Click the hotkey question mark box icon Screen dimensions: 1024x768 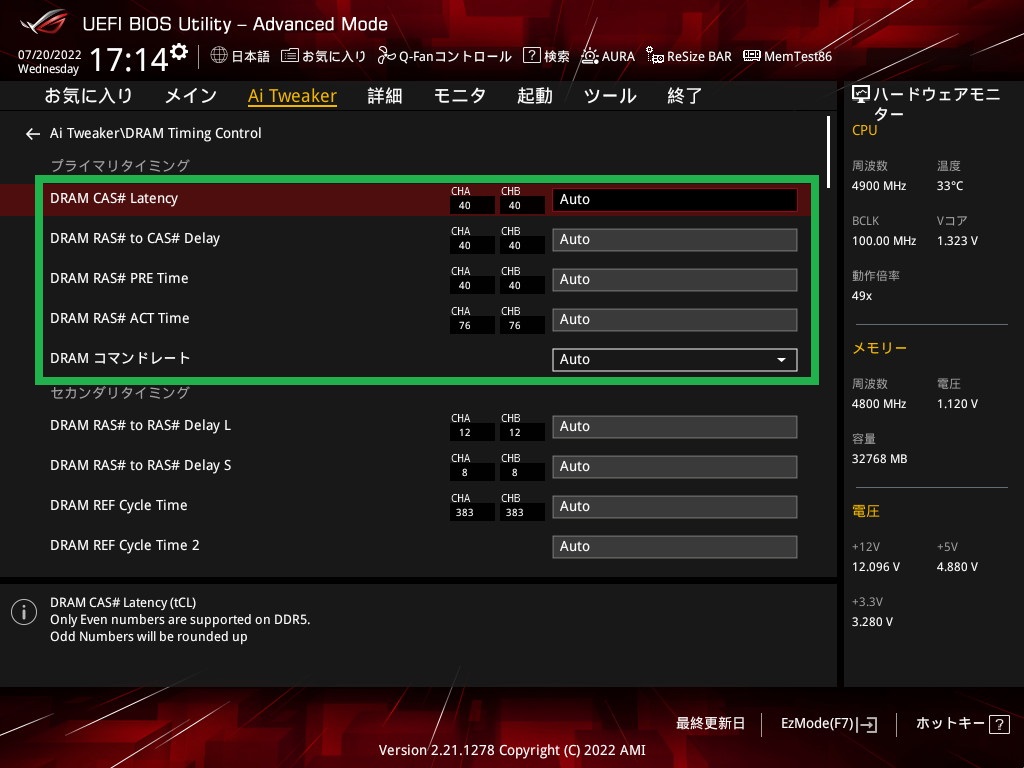pyautogui.click(x=999, y=724)
